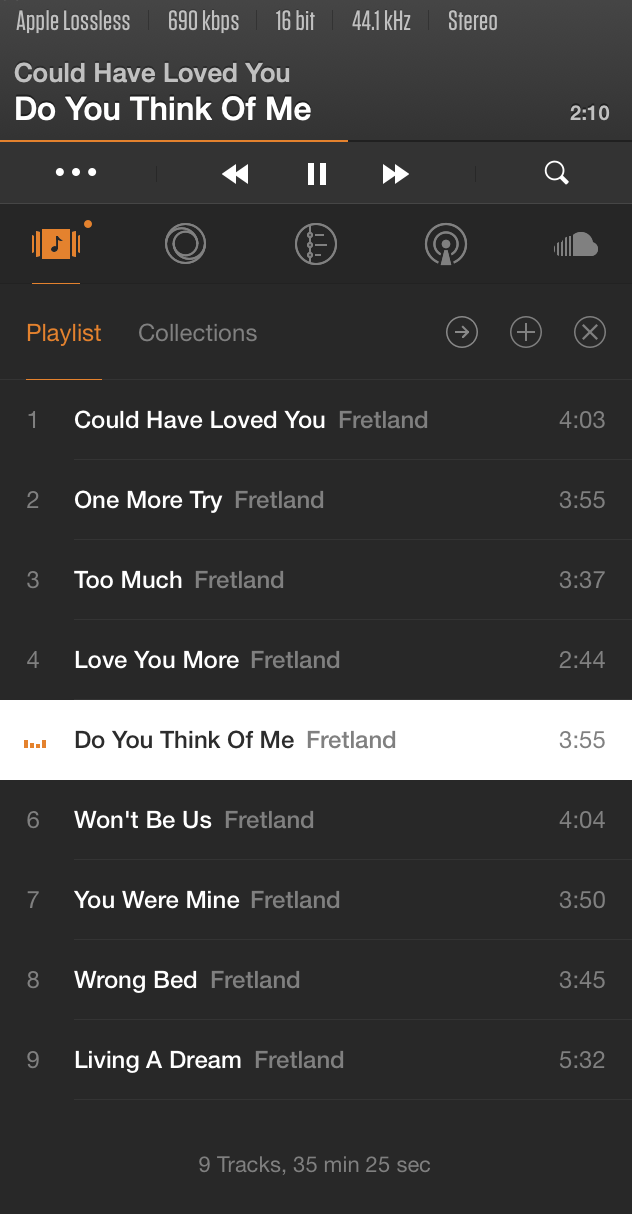Screen dimensions: 632x1214
Task: Open the search magnifier
Action: (x=556, y=173)
